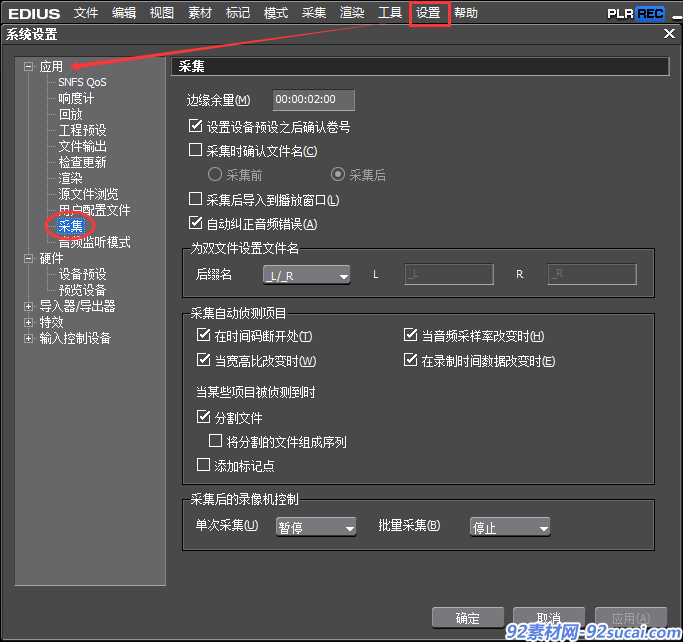Select 音频监听模式 in the settings tree

click(95, 242)
